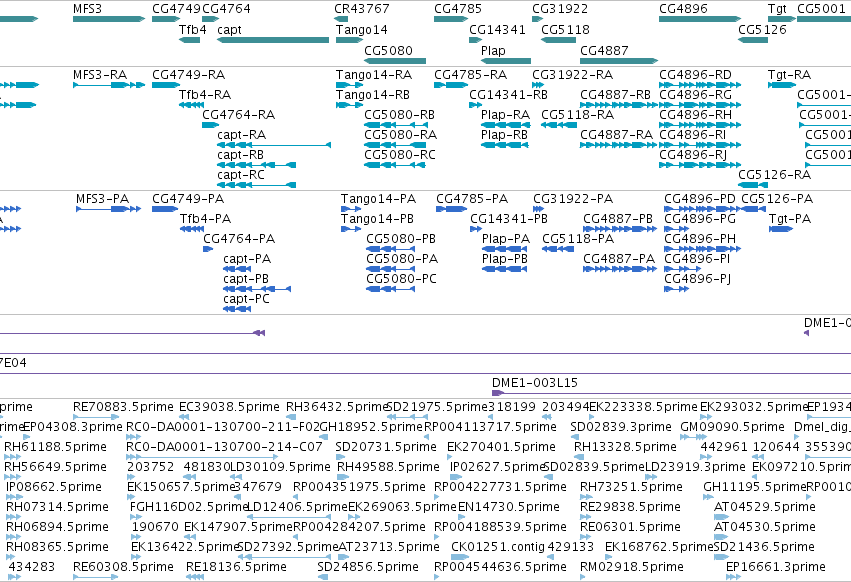The width and height of the screenshot is (851, 582).
Task: Select the MFS3-PA protein label
Action: pos(103,199)
